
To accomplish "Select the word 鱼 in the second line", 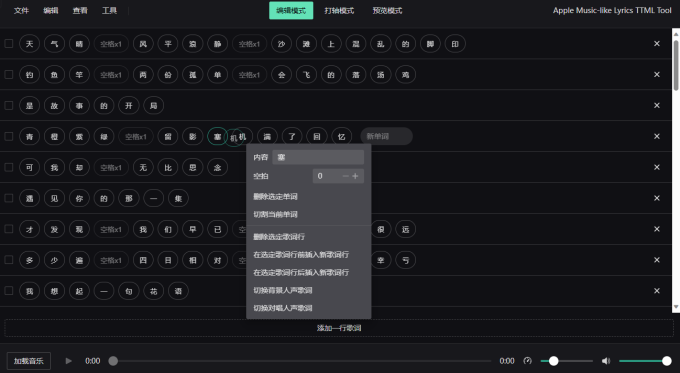I will [x=54, y=75].
